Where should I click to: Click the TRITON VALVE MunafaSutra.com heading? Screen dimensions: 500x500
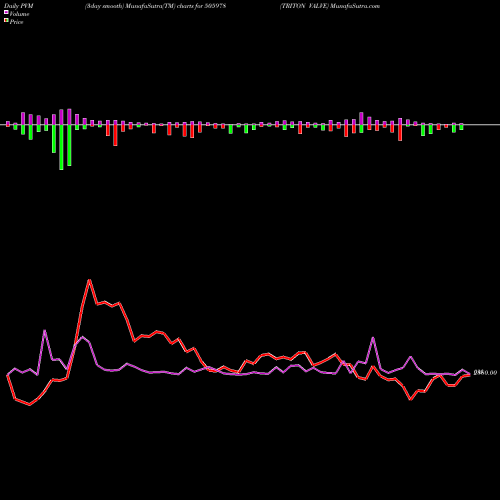click(330, 6)
